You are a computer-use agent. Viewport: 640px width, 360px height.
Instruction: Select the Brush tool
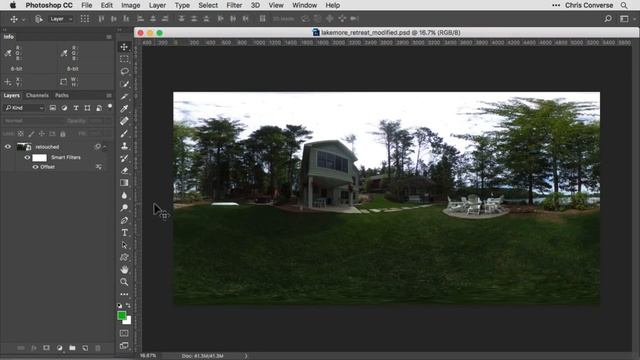coord(124,133)
